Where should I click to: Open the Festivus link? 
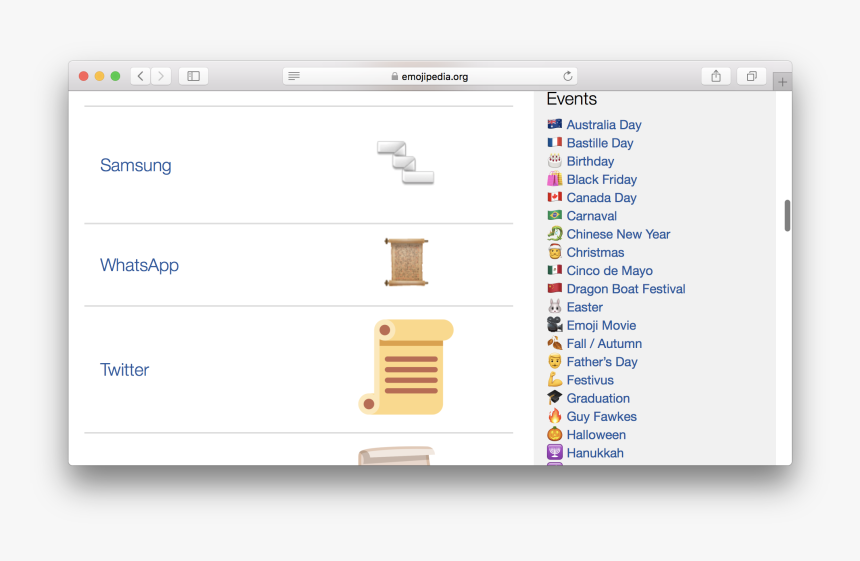tap(590, 380)
